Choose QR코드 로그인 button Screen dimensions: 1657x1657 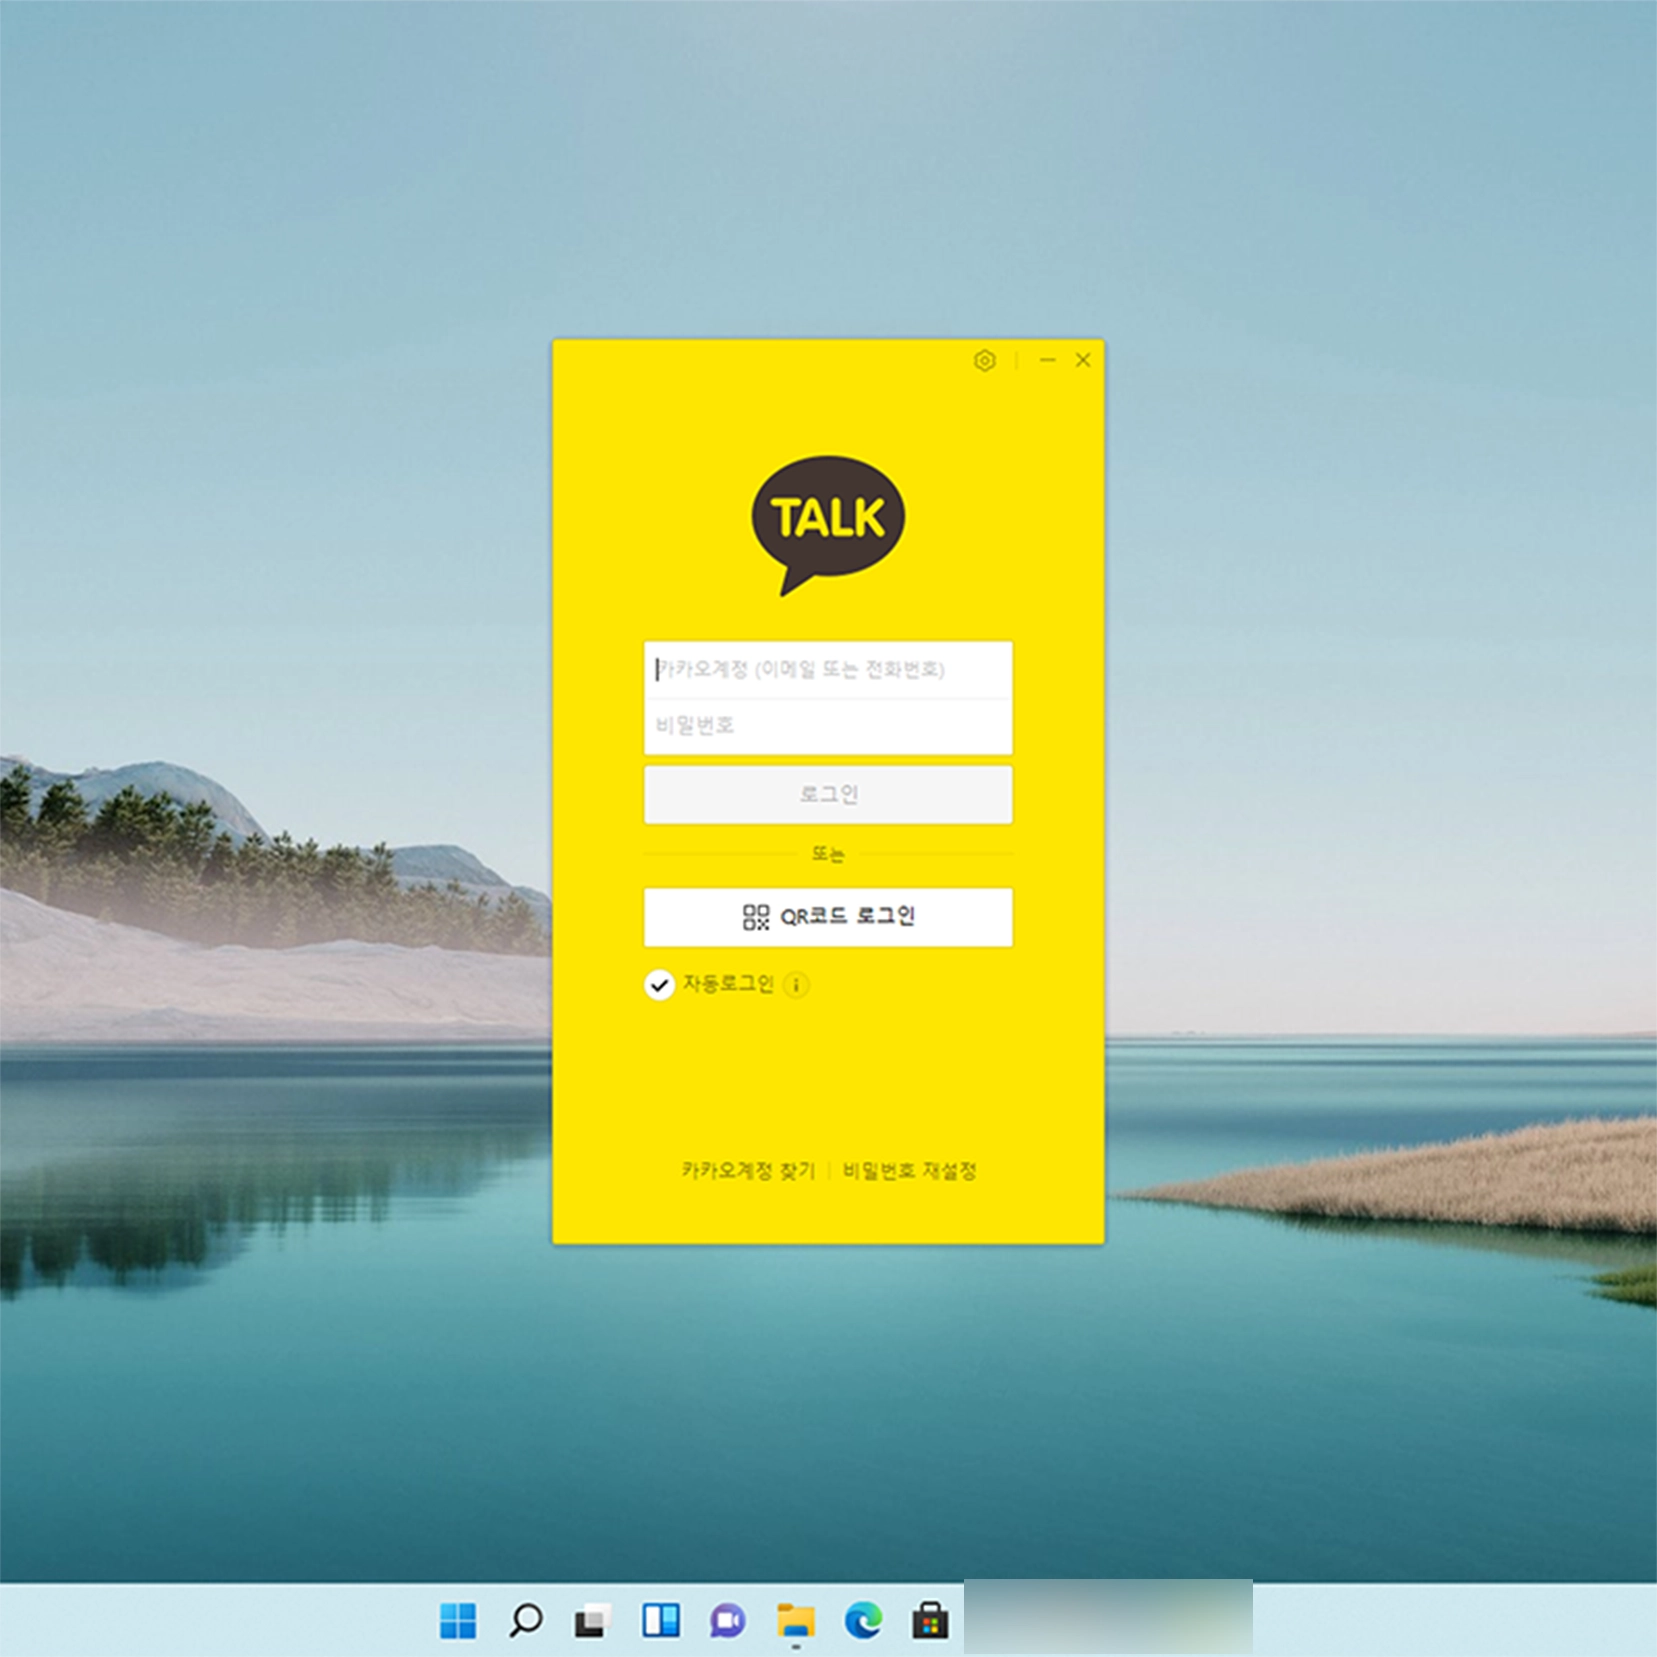tap(828, 917)
